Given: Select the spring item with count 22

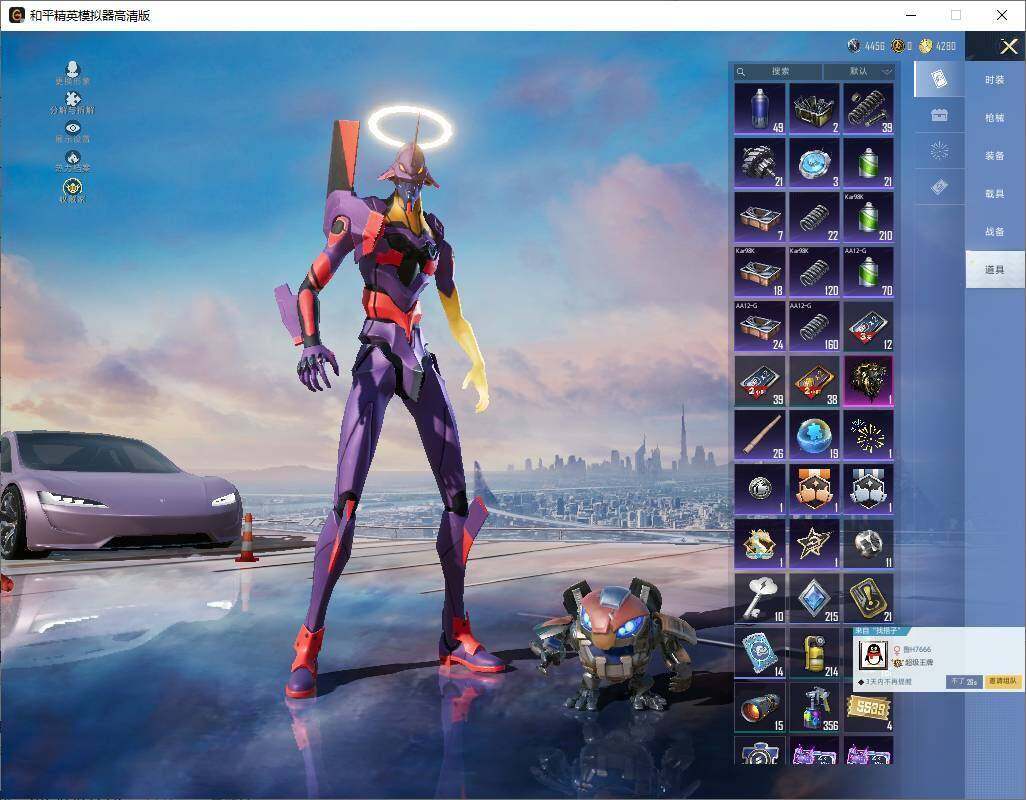Looking at the screenshot, I should [814, 217].
